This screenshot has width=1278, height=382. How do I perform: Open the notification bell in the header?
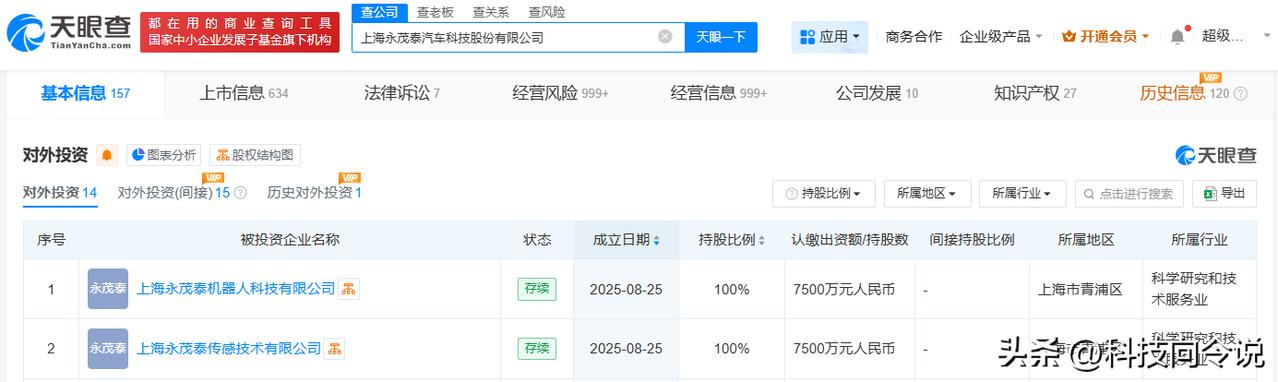(x=1177, y=37)
